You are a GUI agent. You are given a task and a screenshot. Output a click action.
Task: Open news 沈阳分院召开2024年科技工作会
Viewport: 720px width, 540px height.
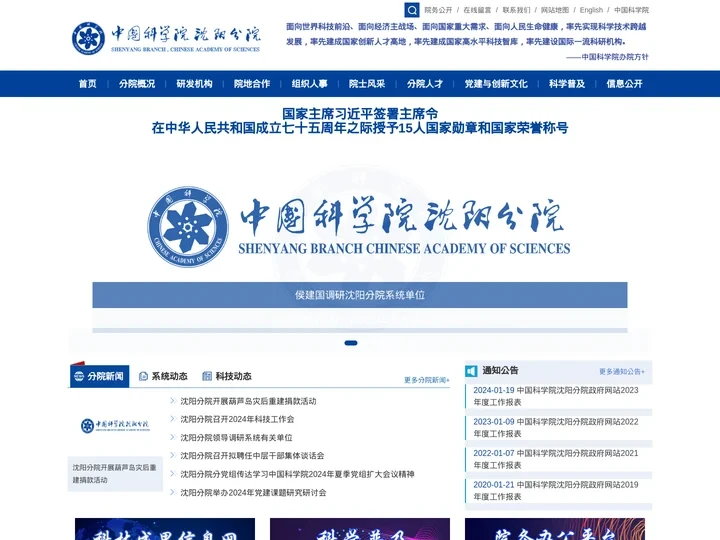(237, 419)
